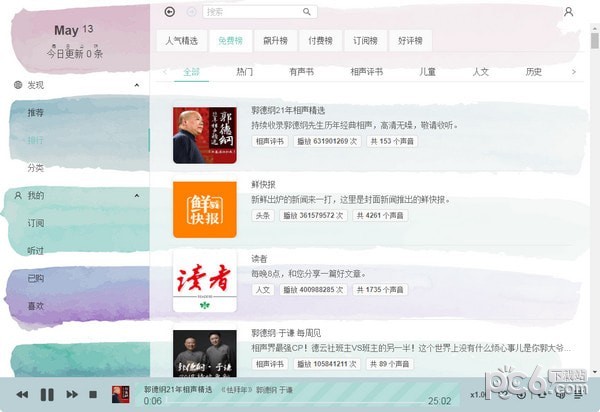Click 相声评书 tag under 每周见

click(270, 364)
